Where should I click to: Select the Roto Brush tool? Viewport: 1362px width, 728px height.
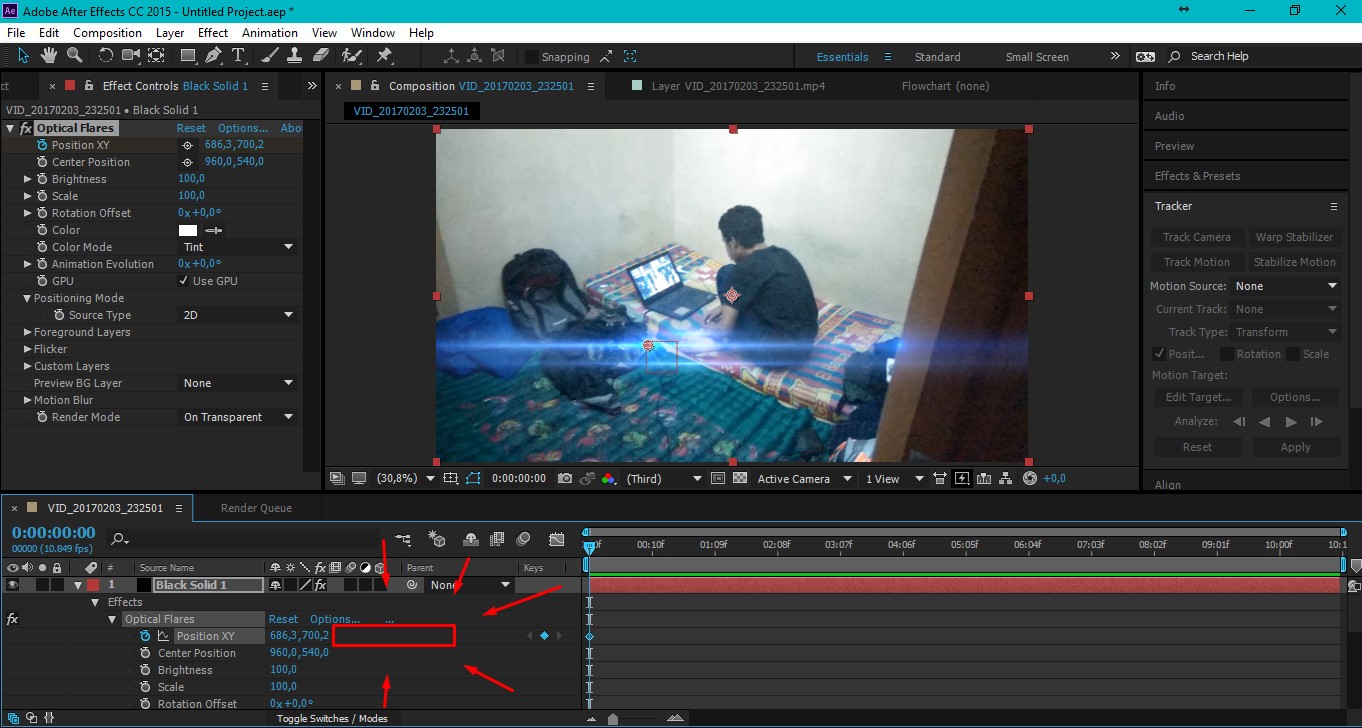coord(351,55)
